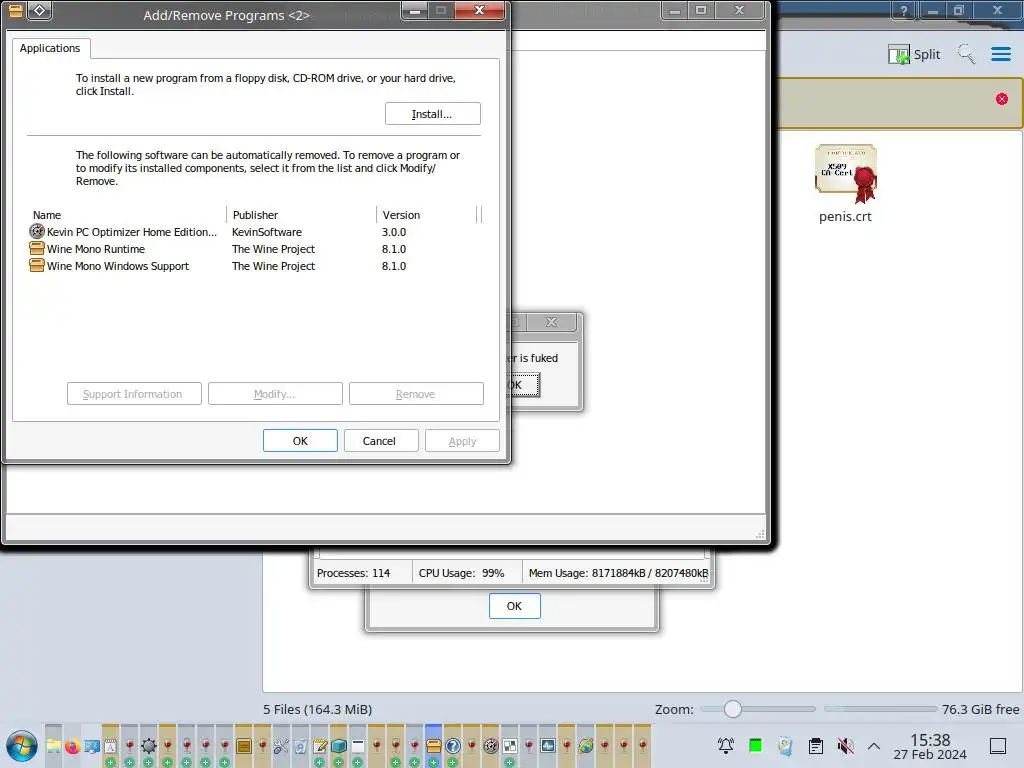Select the Applications tab
The height and width of the screenshot is (768, 1024).
pyautogui.click(x=50, y=48)
